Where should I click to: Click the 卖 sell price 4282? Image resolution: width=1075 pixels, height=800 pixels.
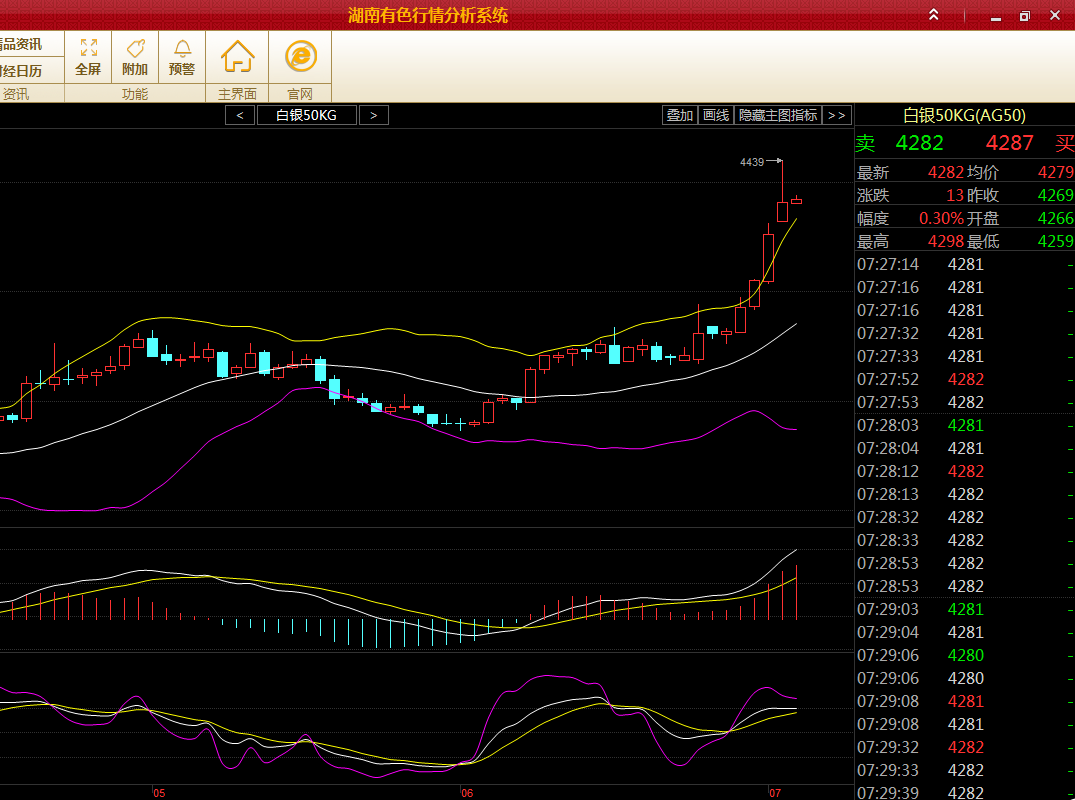pyautogui.click(x=919, y=143)
